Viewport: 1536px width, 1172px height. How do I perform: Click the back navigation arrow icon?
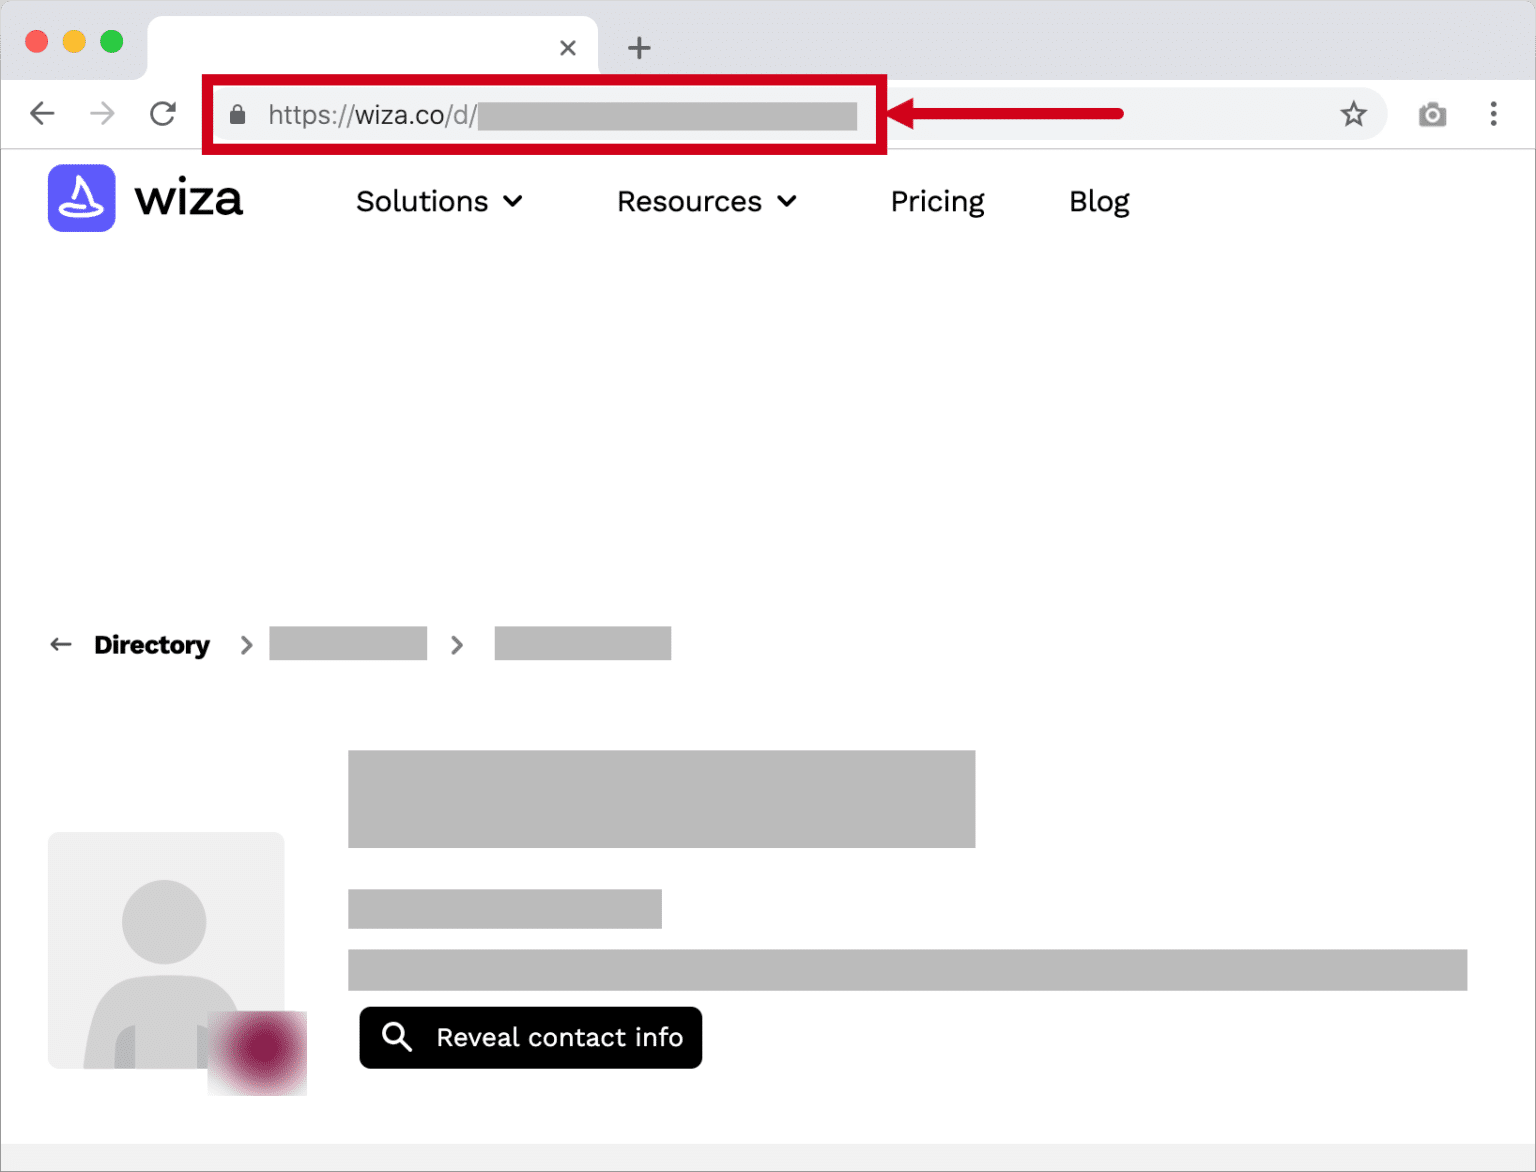point(42,113)
